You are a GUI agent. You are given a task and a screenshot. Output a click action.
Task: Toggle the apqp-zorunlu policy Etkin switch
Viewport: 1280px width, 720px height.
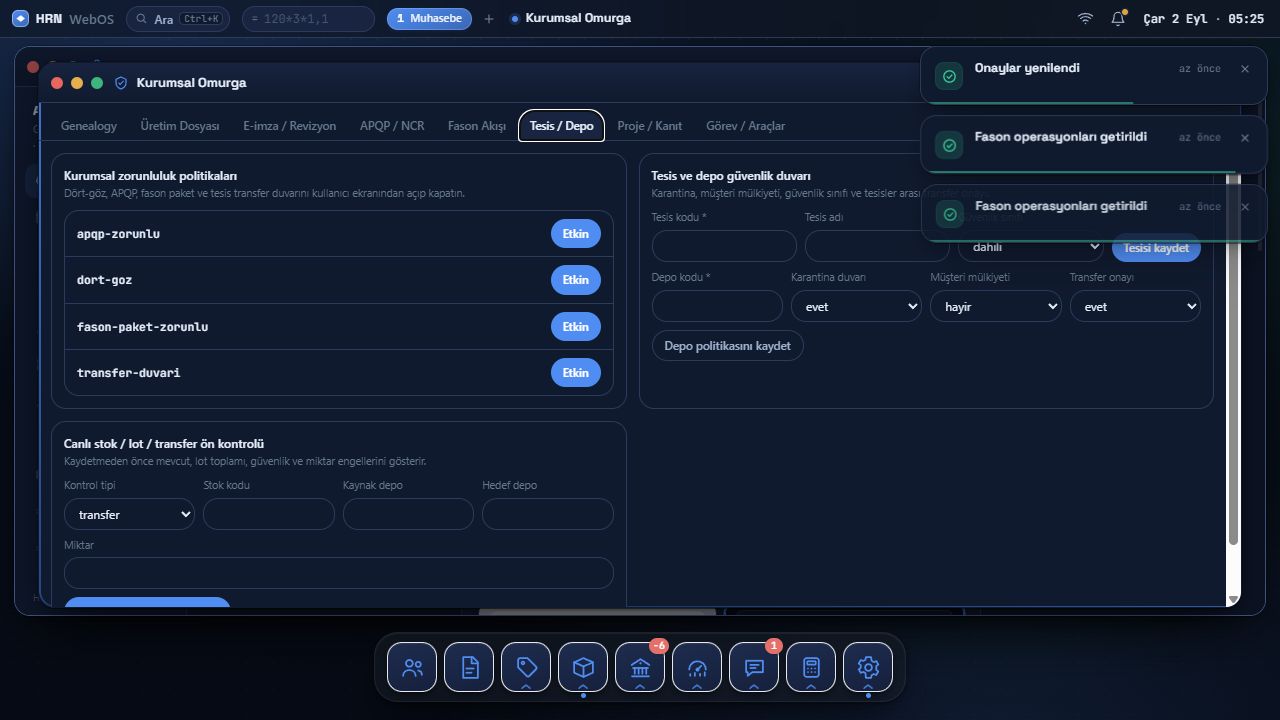(576, 234)
